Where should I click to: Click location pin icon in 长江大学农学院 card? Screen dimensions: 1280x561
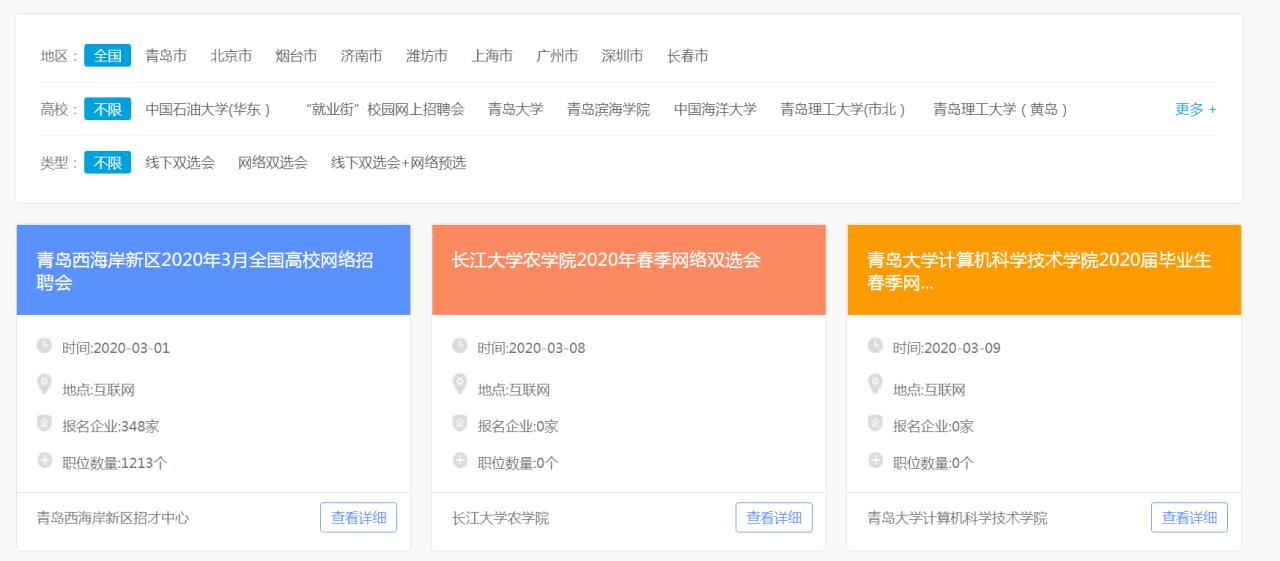(460, 384)
